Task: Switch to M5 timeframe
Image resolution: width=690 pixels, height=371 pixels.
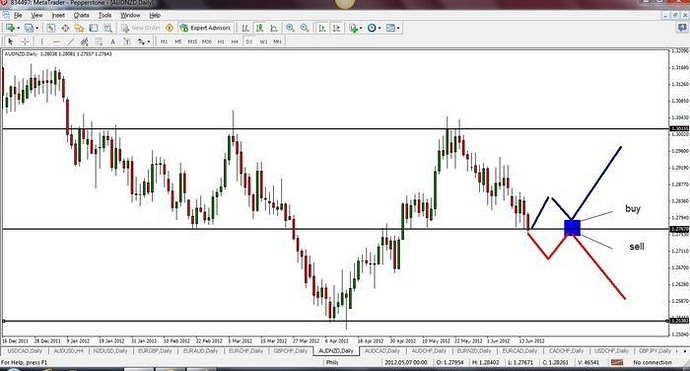Action: (x=178, y=41)
